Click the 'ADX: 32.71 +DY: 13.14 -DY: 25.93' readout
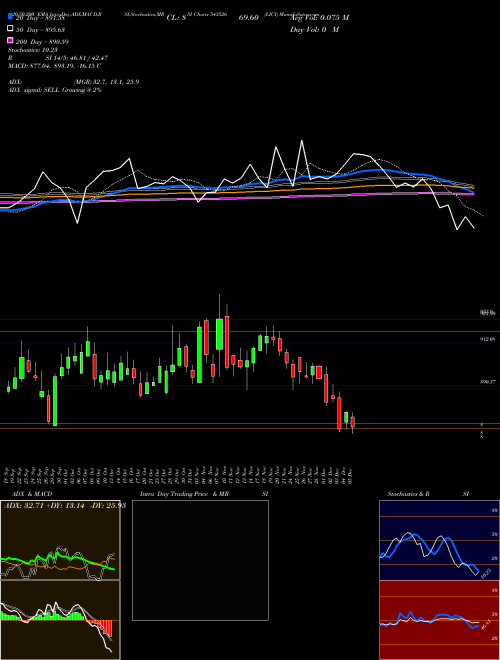Viewport: 500px width, 660px height. 65,505
